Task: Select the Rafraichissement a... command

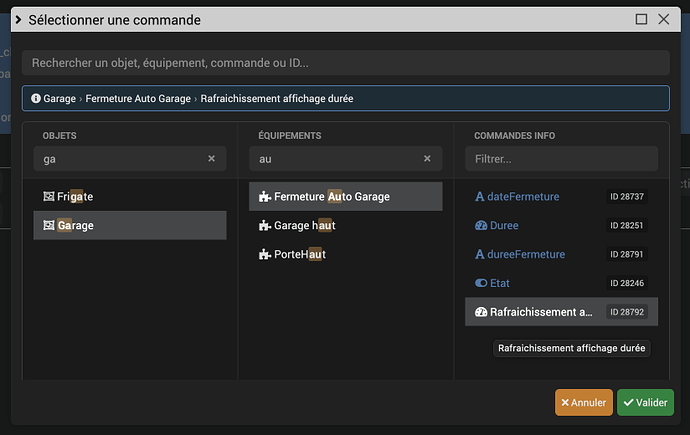Action: (x=561, y=312)
